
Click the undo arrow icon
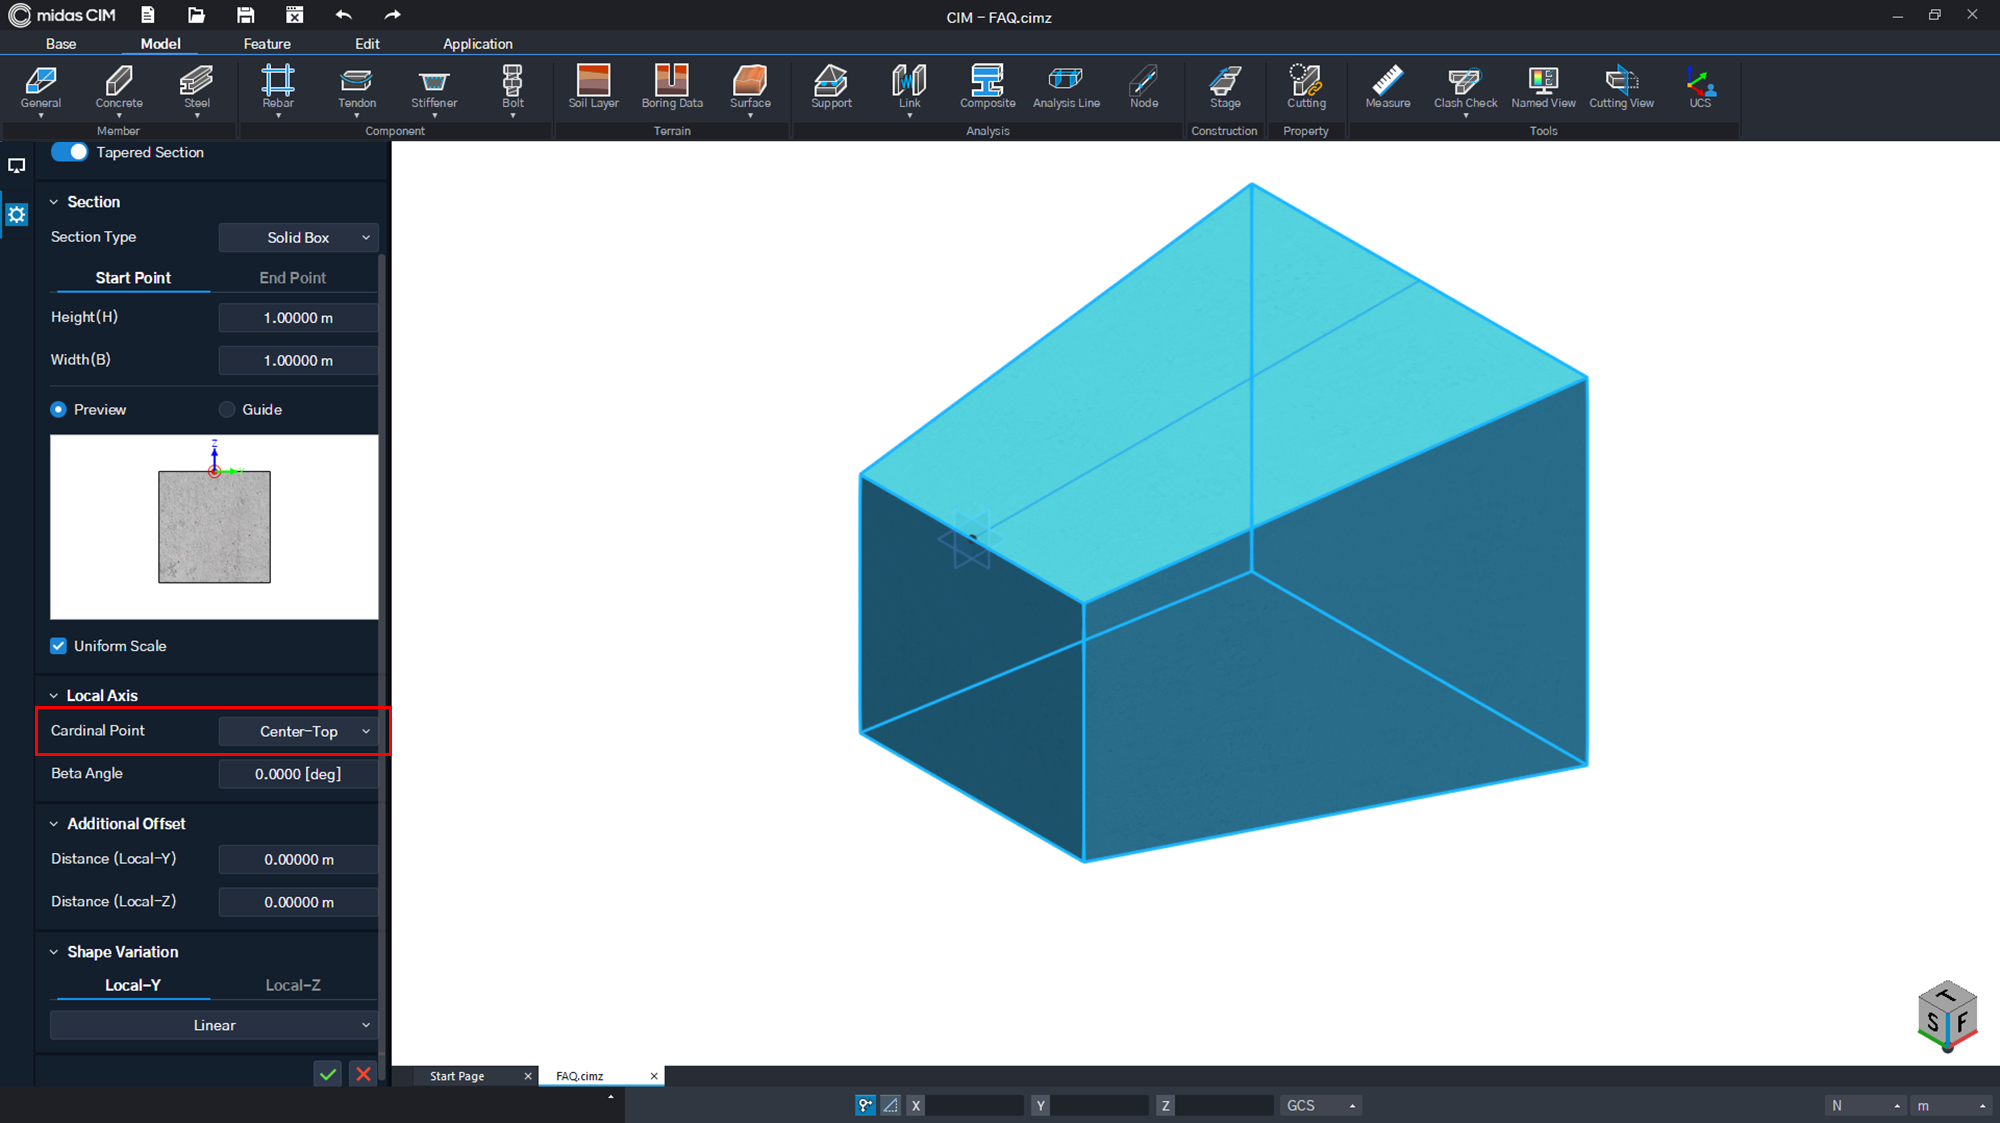343,15
